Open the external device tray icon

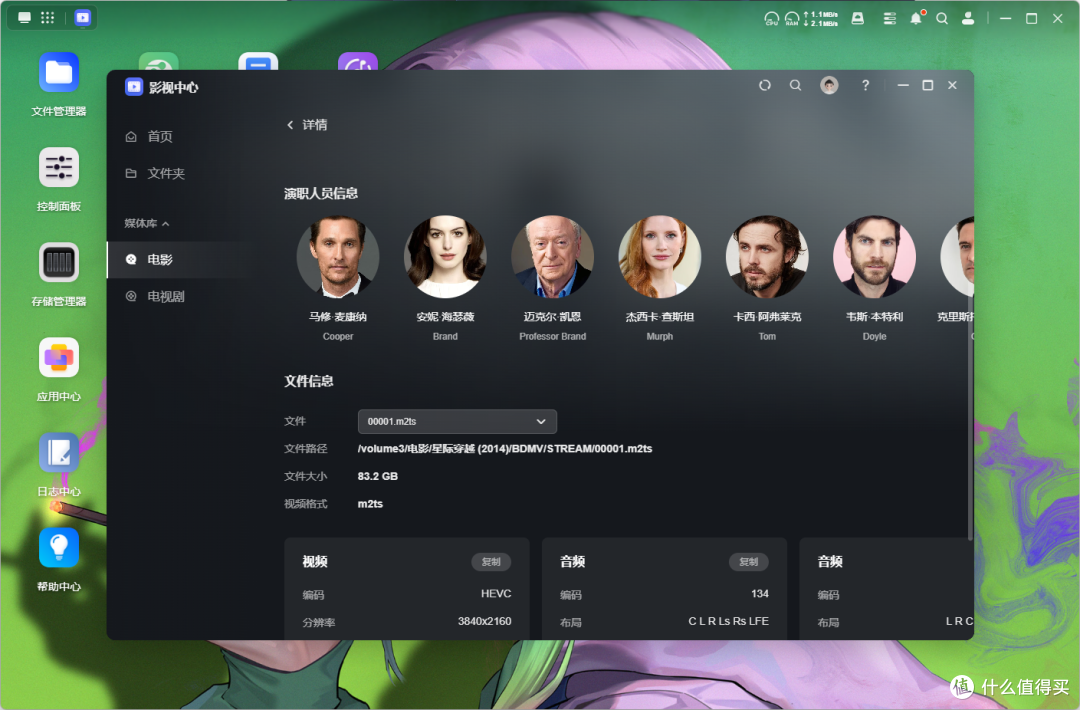pyautogui.click(x=858, y=19)
